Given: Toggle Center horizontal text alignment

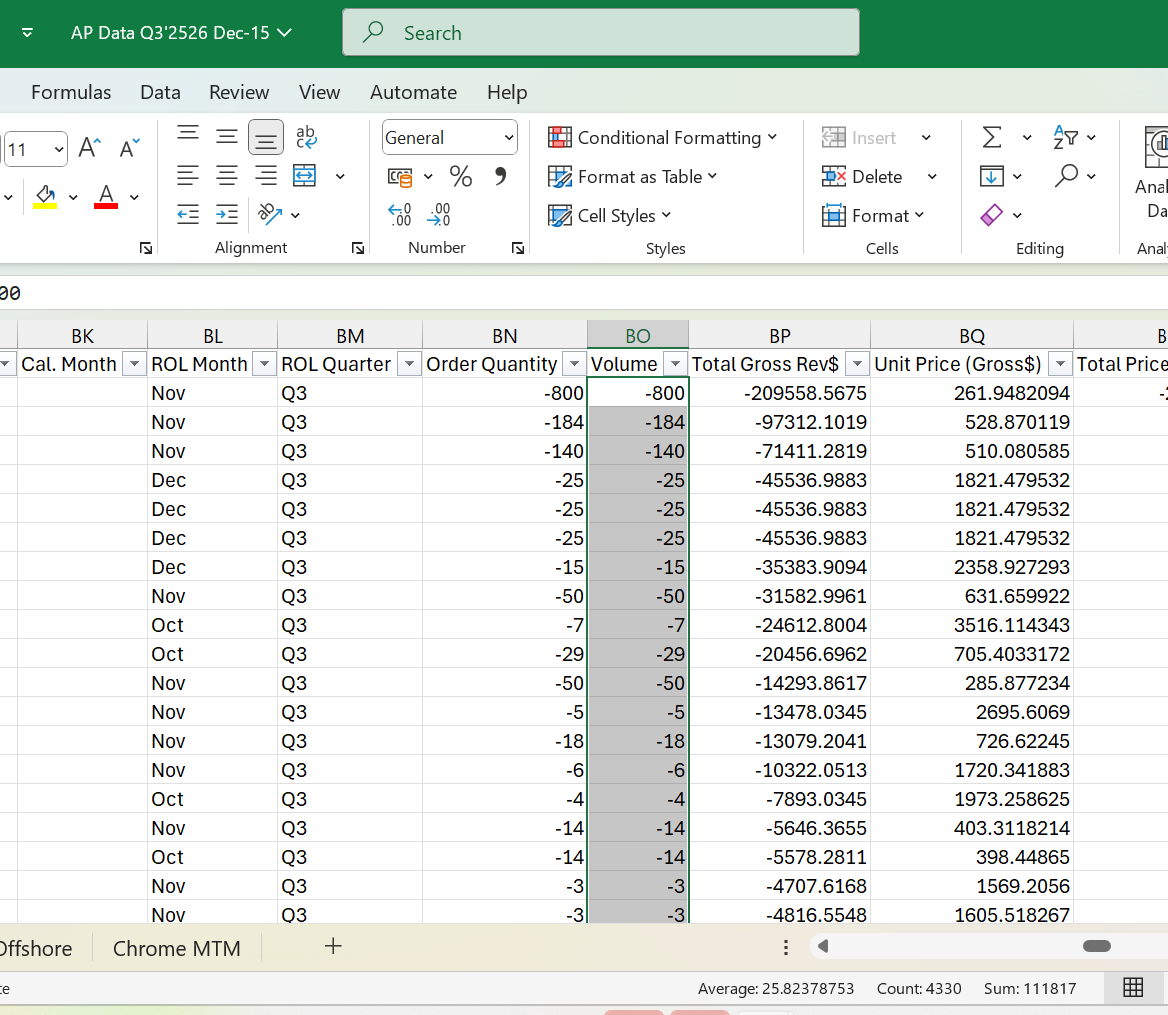Looking at the screenshot, I should 227,176.
